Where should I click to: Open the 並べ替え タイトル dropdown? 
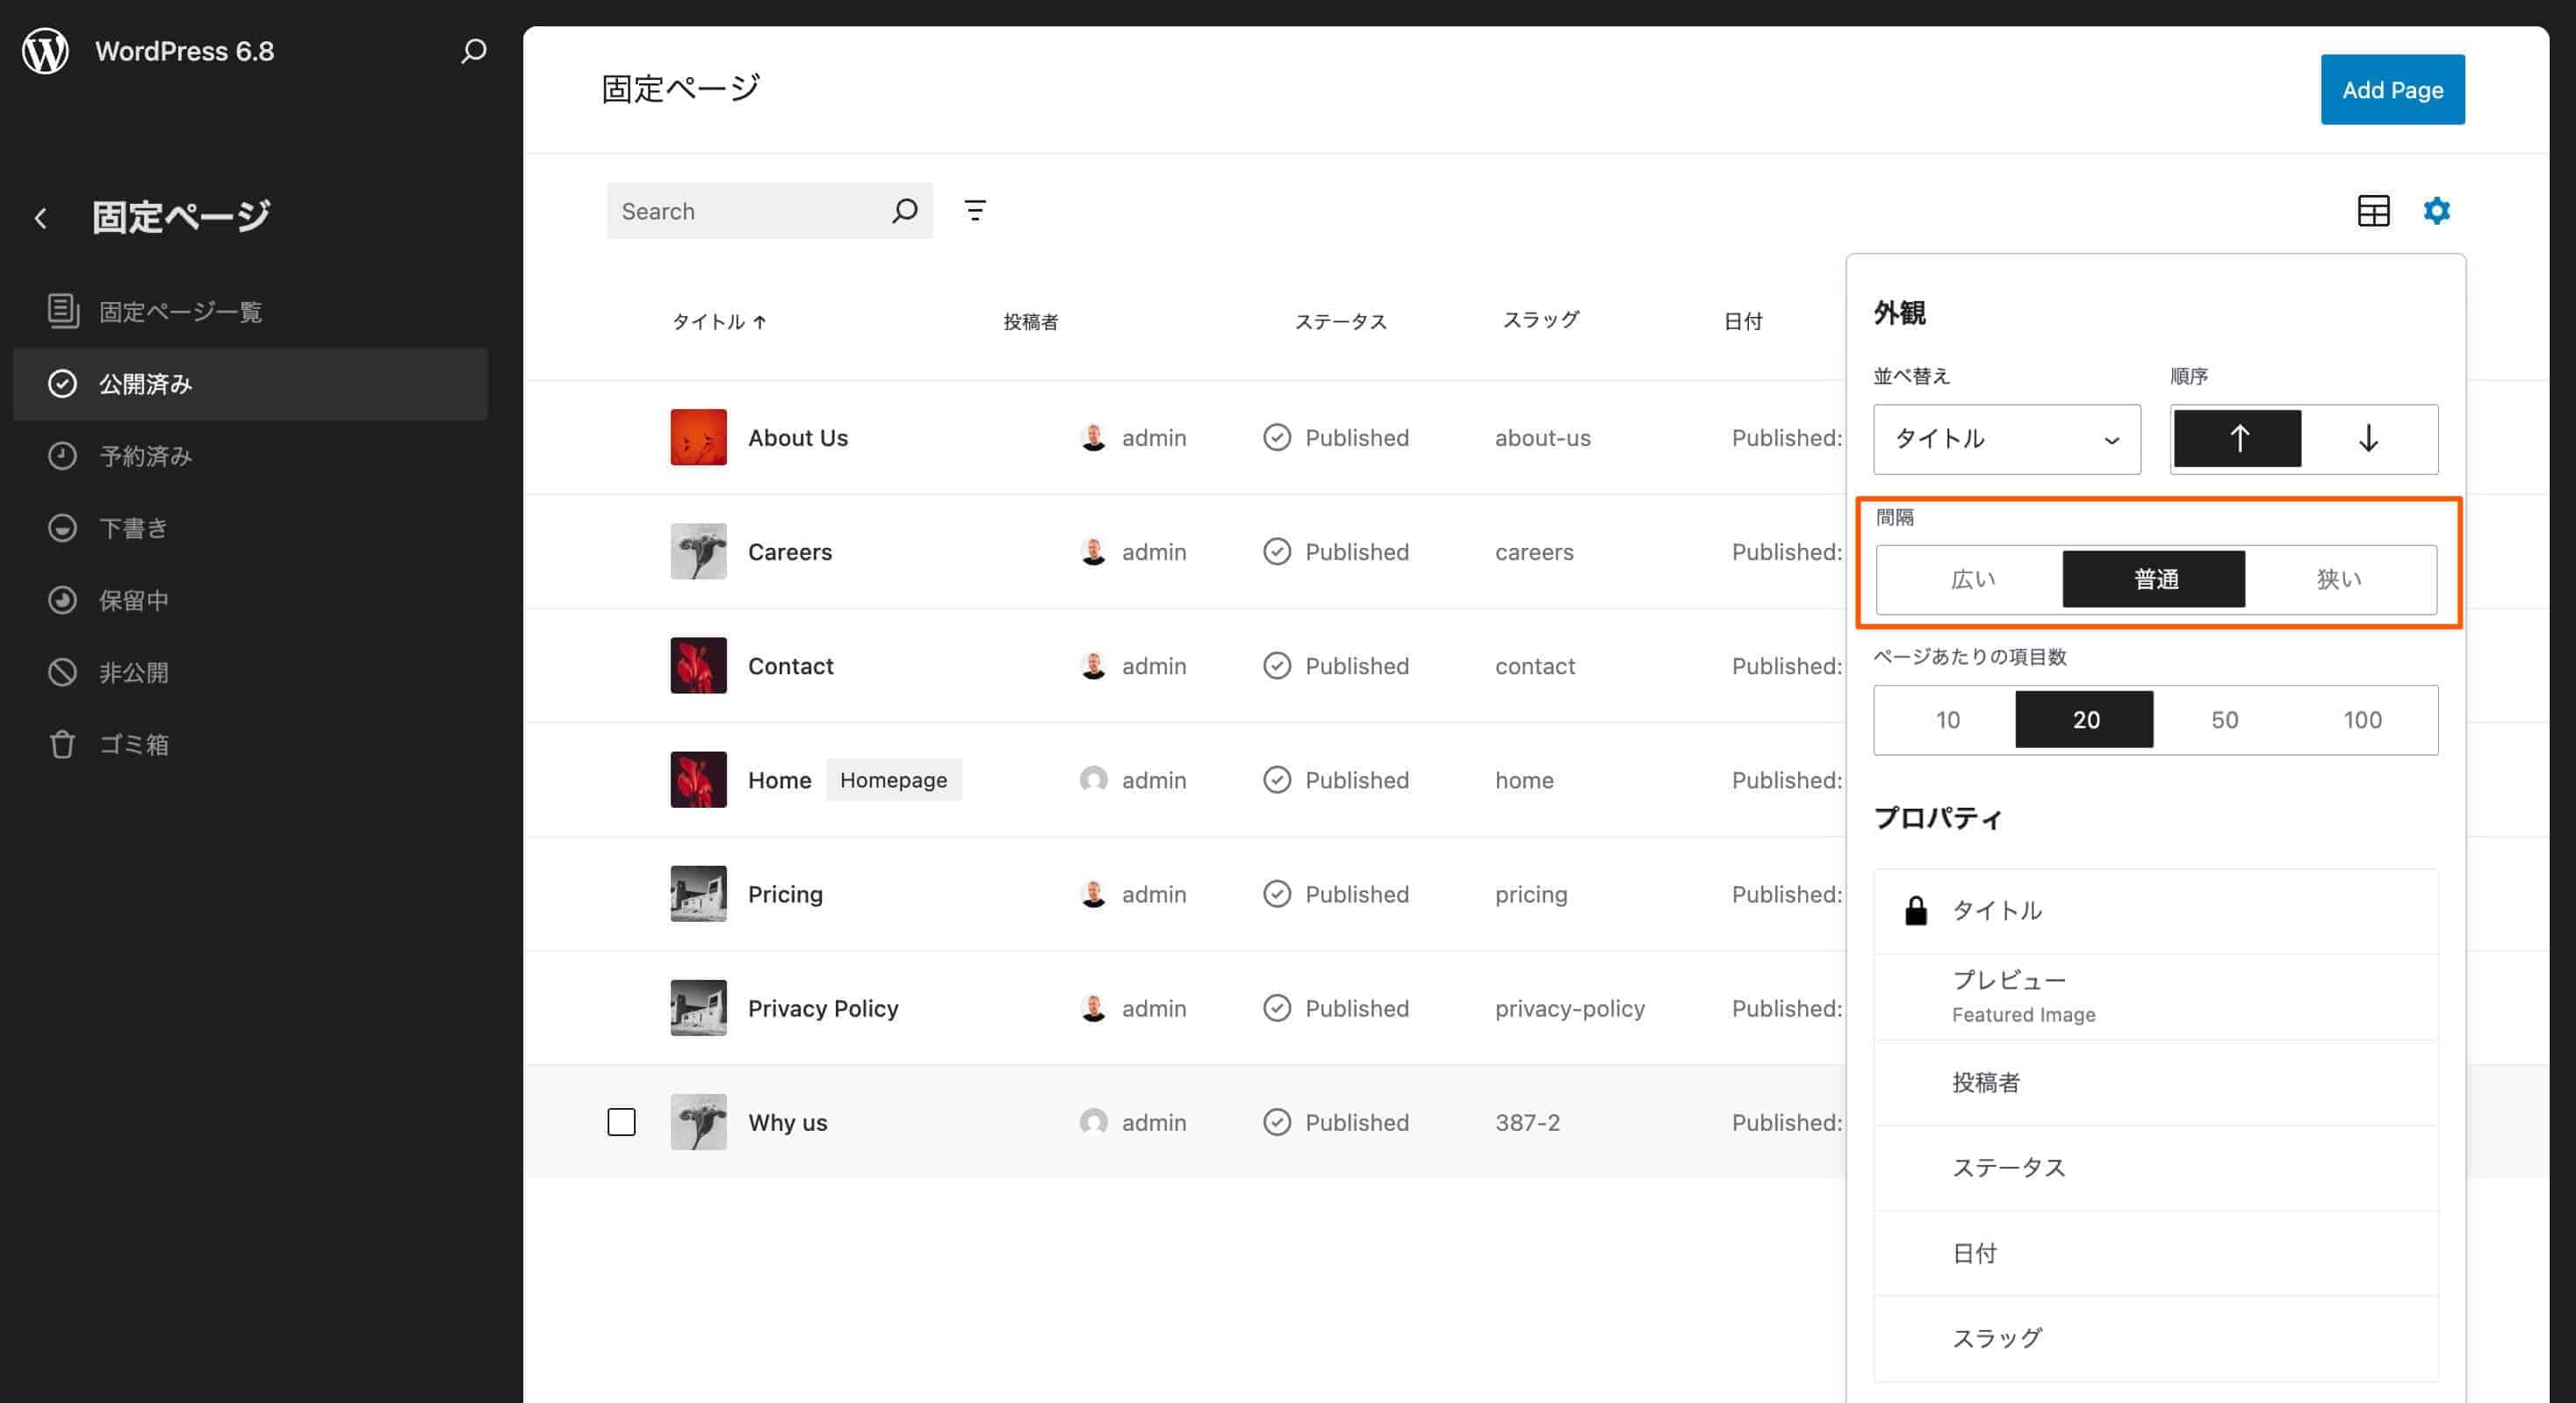click(x=2005, y=439)
